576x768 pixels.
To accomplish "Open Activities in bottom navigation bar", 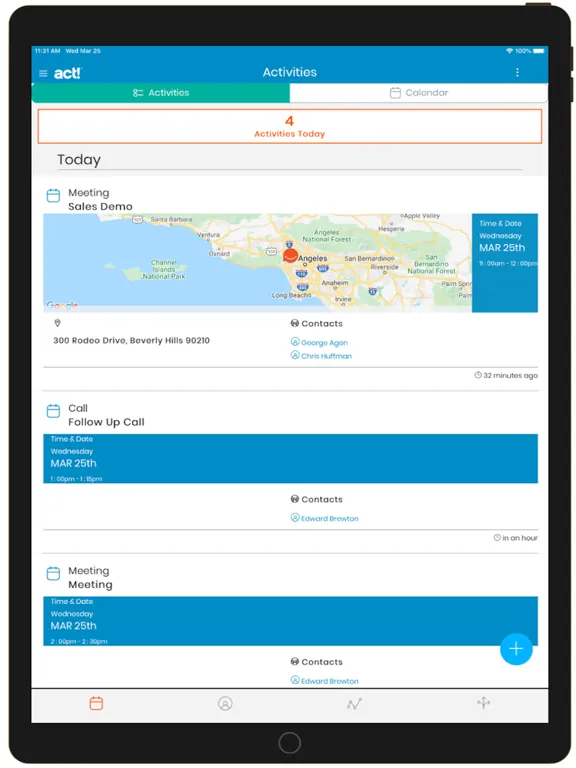I will pos(96,703).
